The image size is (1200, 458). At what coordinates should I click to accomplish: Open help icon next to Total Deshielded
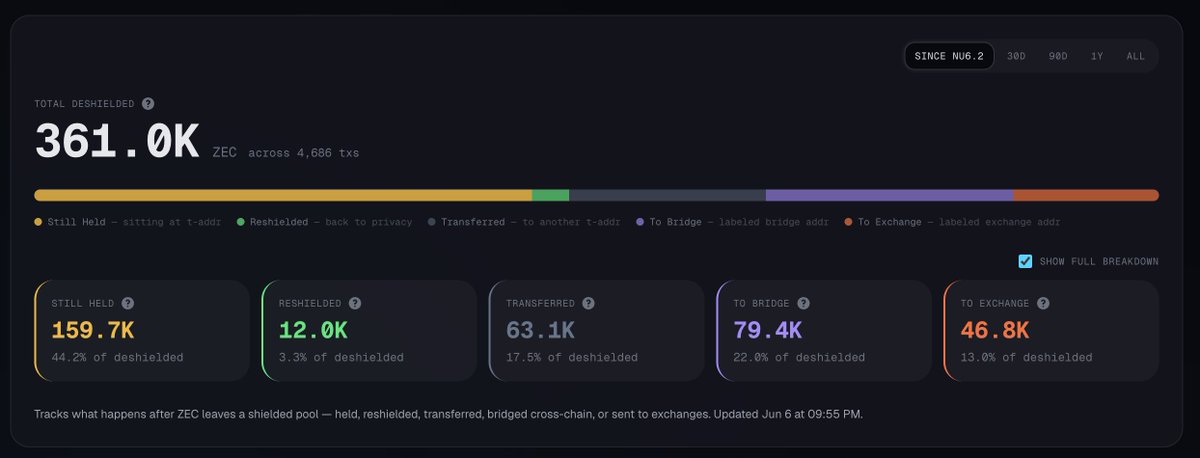click(x=148, y=104)
